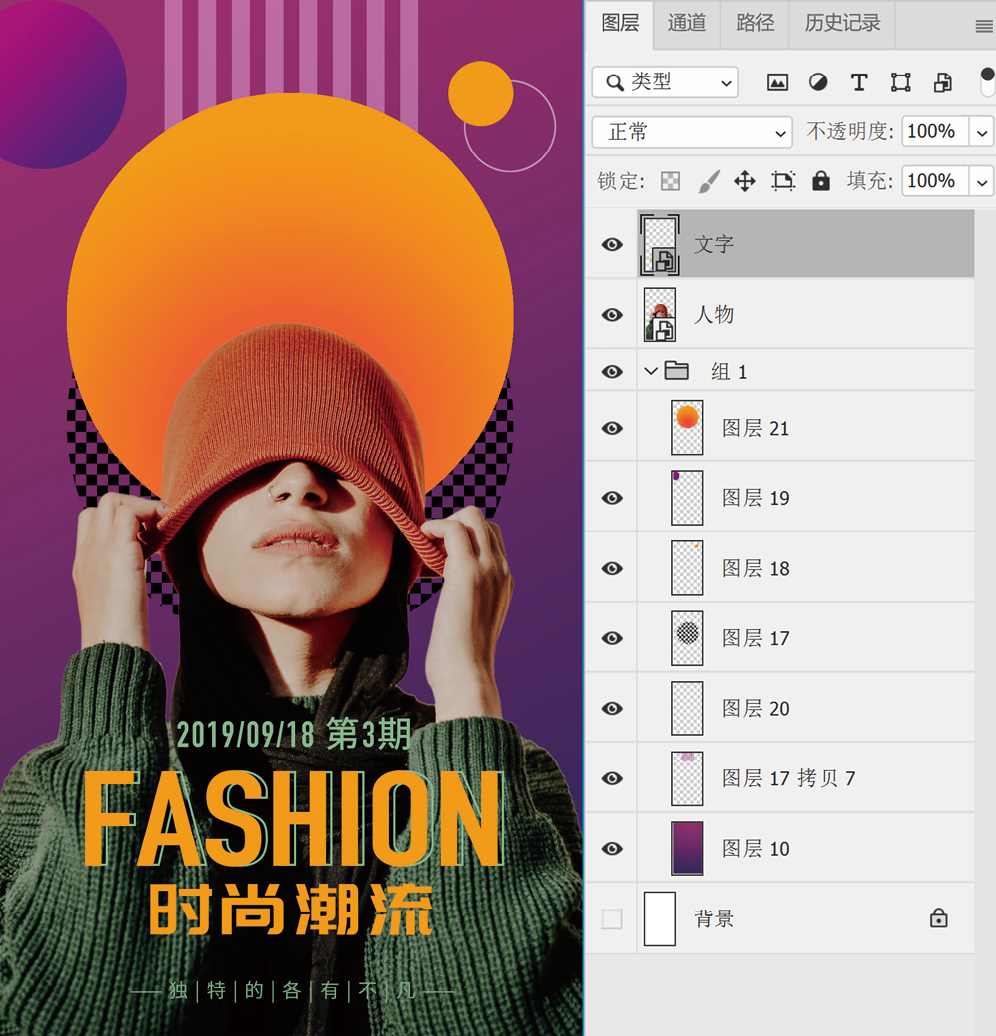Show the hidden 背景 layer
The image size is (996, 1036).
point(612,918)
